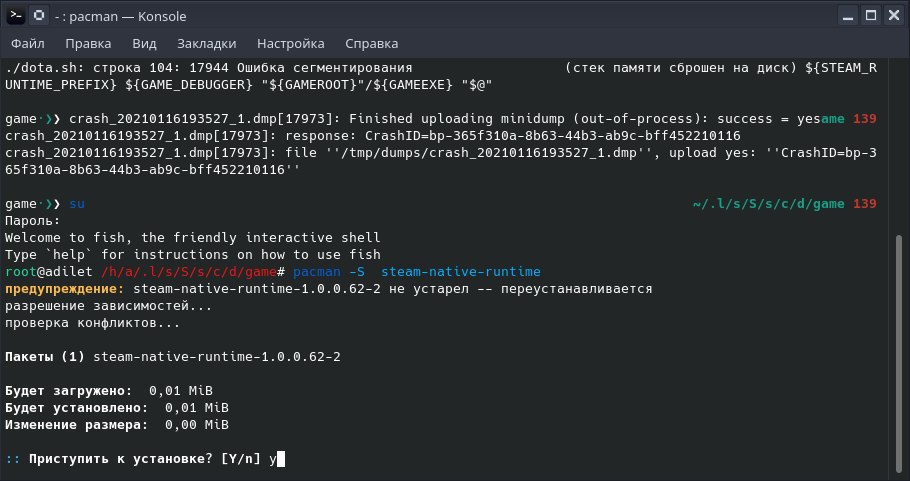This screenshot has height=481, width=910.
Task: Click 'Welcome to fish, the friendly interactive shell'
Action: pos(193,238)
